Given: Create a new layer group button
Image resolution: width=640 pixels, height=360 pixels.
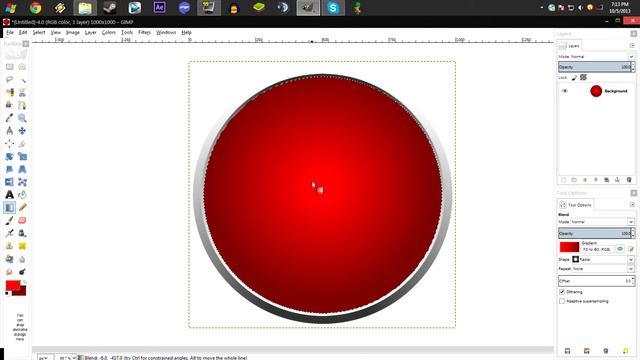Looking at the screenshot, I should pos(574,180).
